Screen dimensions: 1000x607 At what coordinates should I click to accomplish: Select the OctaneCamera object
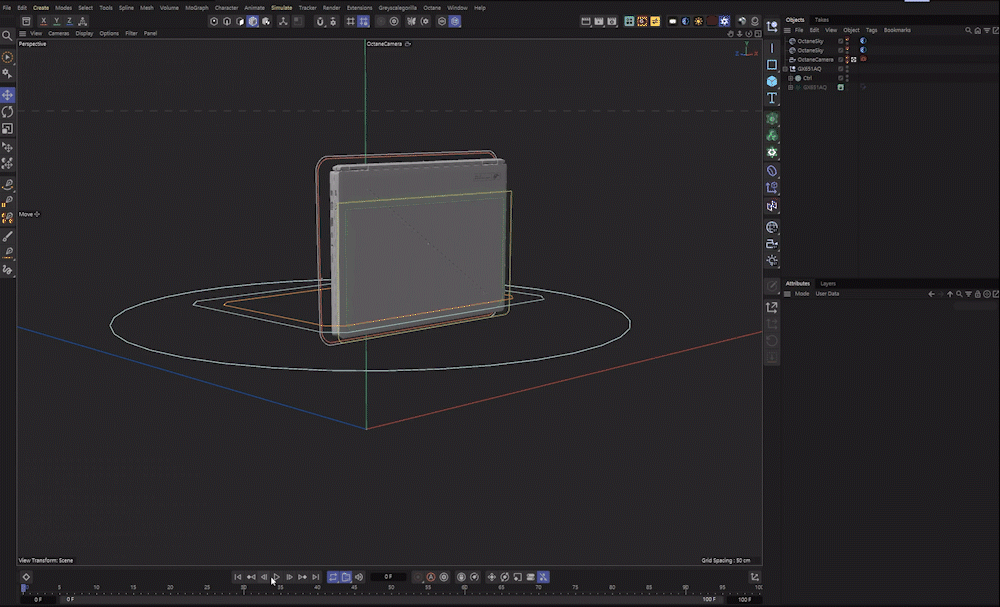pyautogui.click(x=815, y=59)
